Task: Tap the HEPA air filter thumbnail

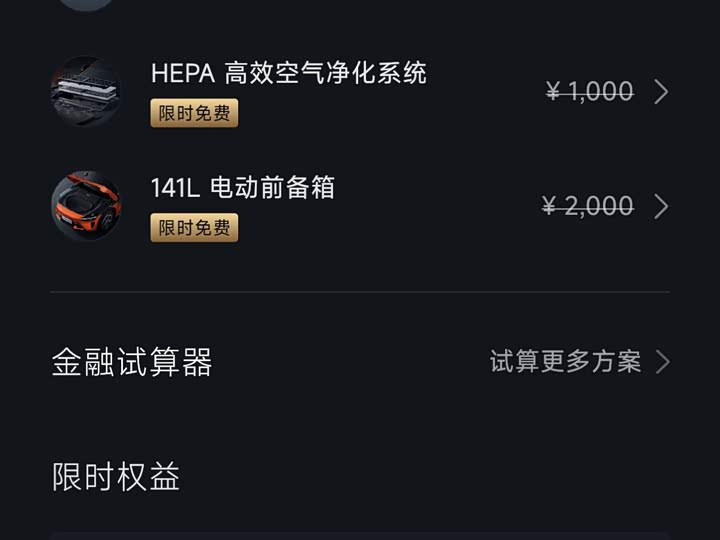Action: pos(86,92)
